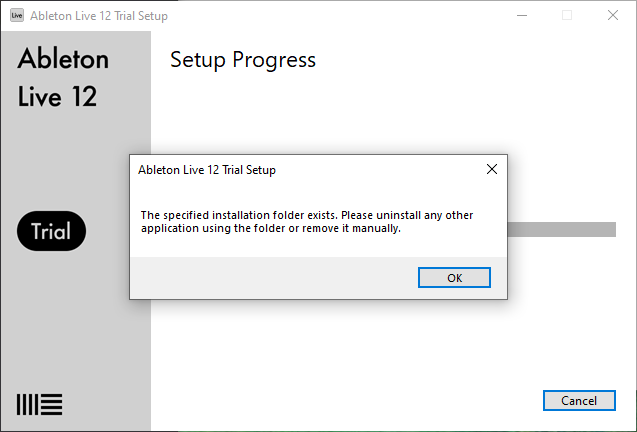Viewport: 637px width, 432px height.
Task: Click the installation progress bar
Action: (x=561, y=229)
